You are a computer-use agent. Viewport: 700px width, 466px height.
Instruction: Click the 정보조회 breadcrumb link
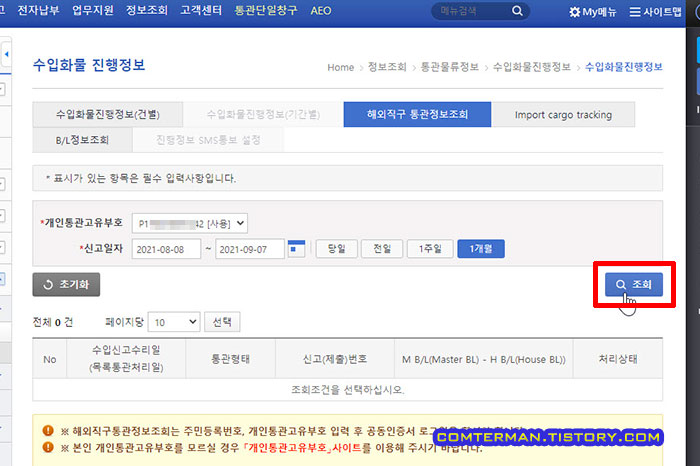[387, 67]
